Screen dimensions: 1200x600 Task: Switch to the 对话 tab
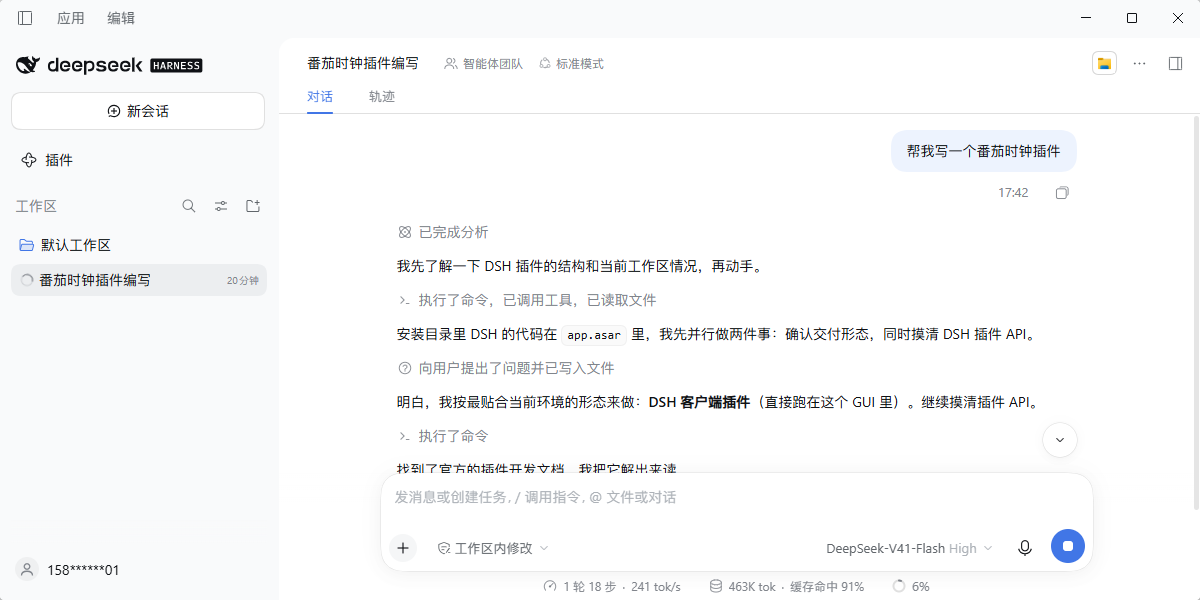(x=320, y=97)
